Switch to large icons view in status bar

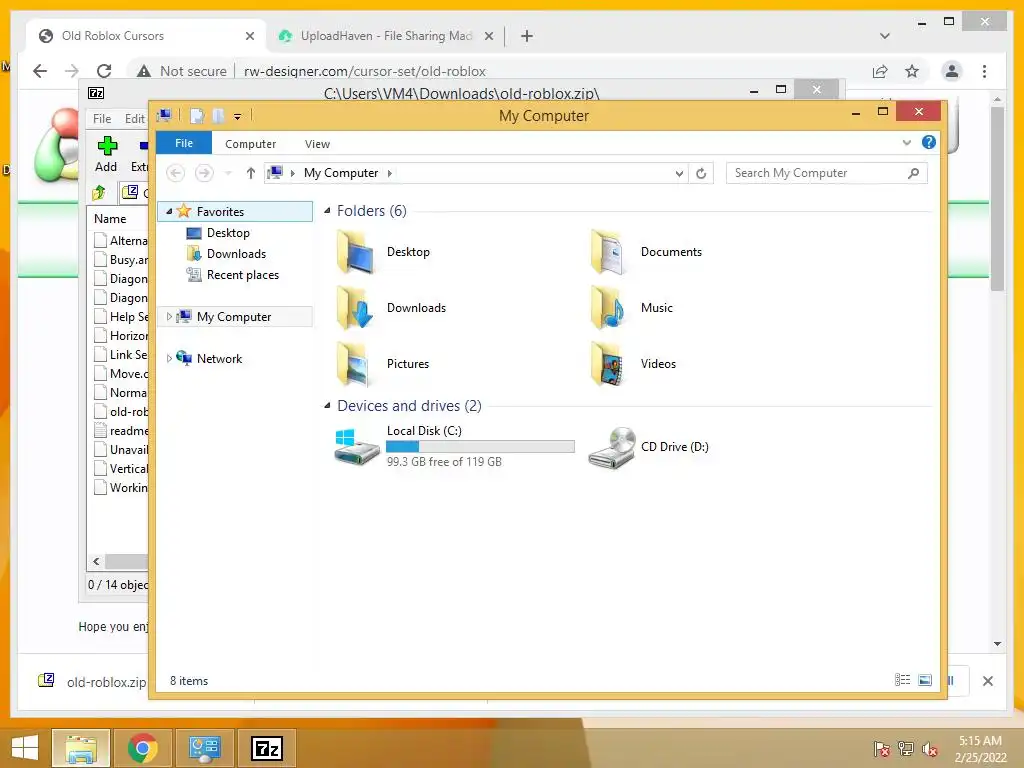(925, 680)
